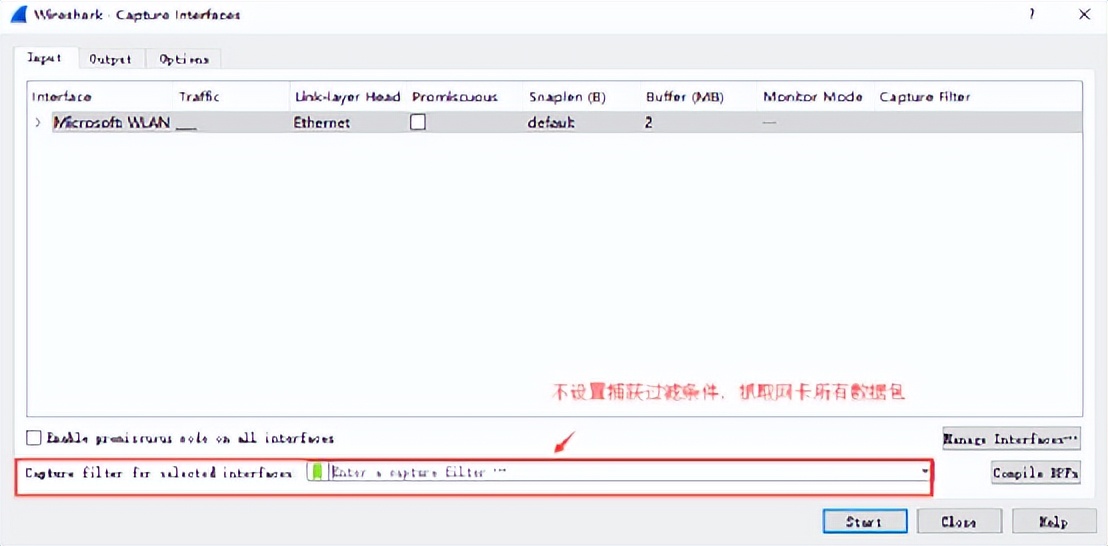The height and width of the screenshot is (546, 1108).
Task: Switch to the Input tab
Action: tap(44, 59)
